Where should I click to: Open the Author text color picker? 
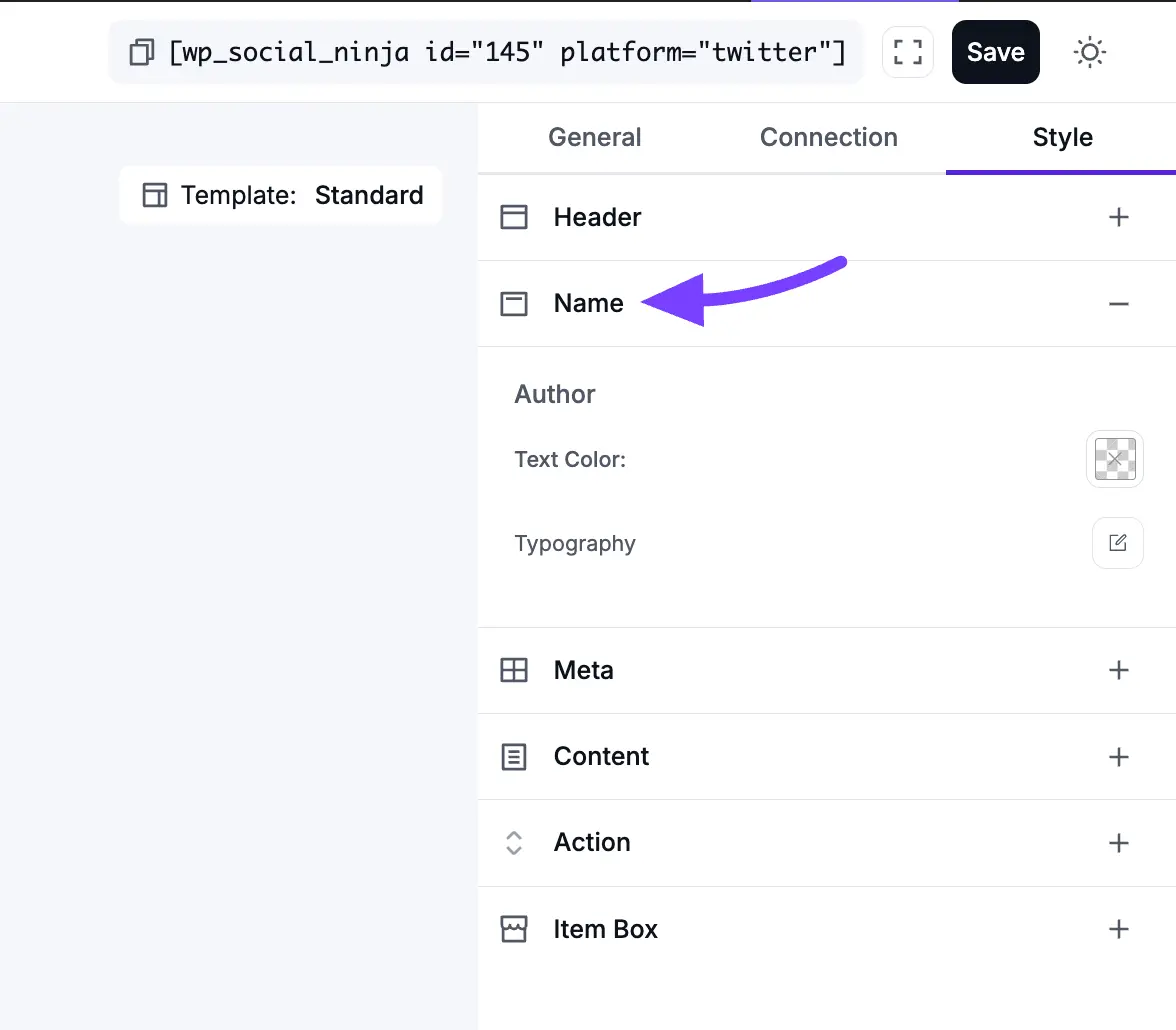pos(1114,459)
